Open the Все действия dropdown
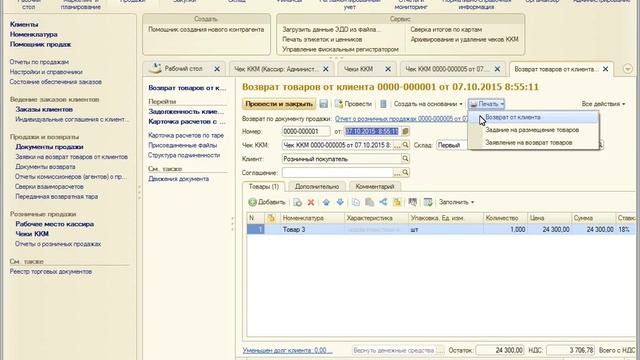The image size is (640, 360). click(x=603, y=104)
